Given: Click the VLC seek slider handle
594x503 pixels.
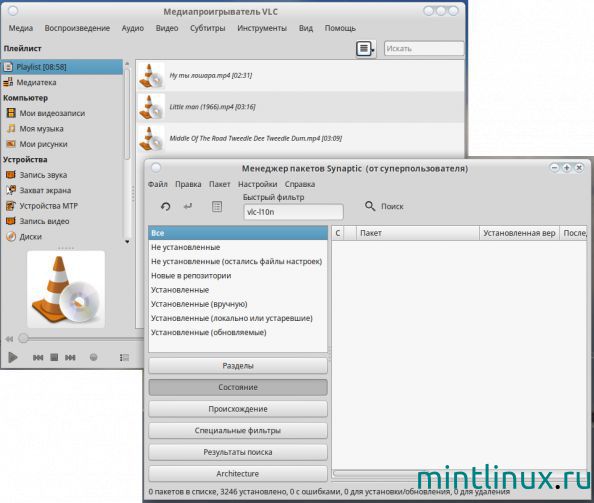Looking at the screenshot, I should click(23, 338).
